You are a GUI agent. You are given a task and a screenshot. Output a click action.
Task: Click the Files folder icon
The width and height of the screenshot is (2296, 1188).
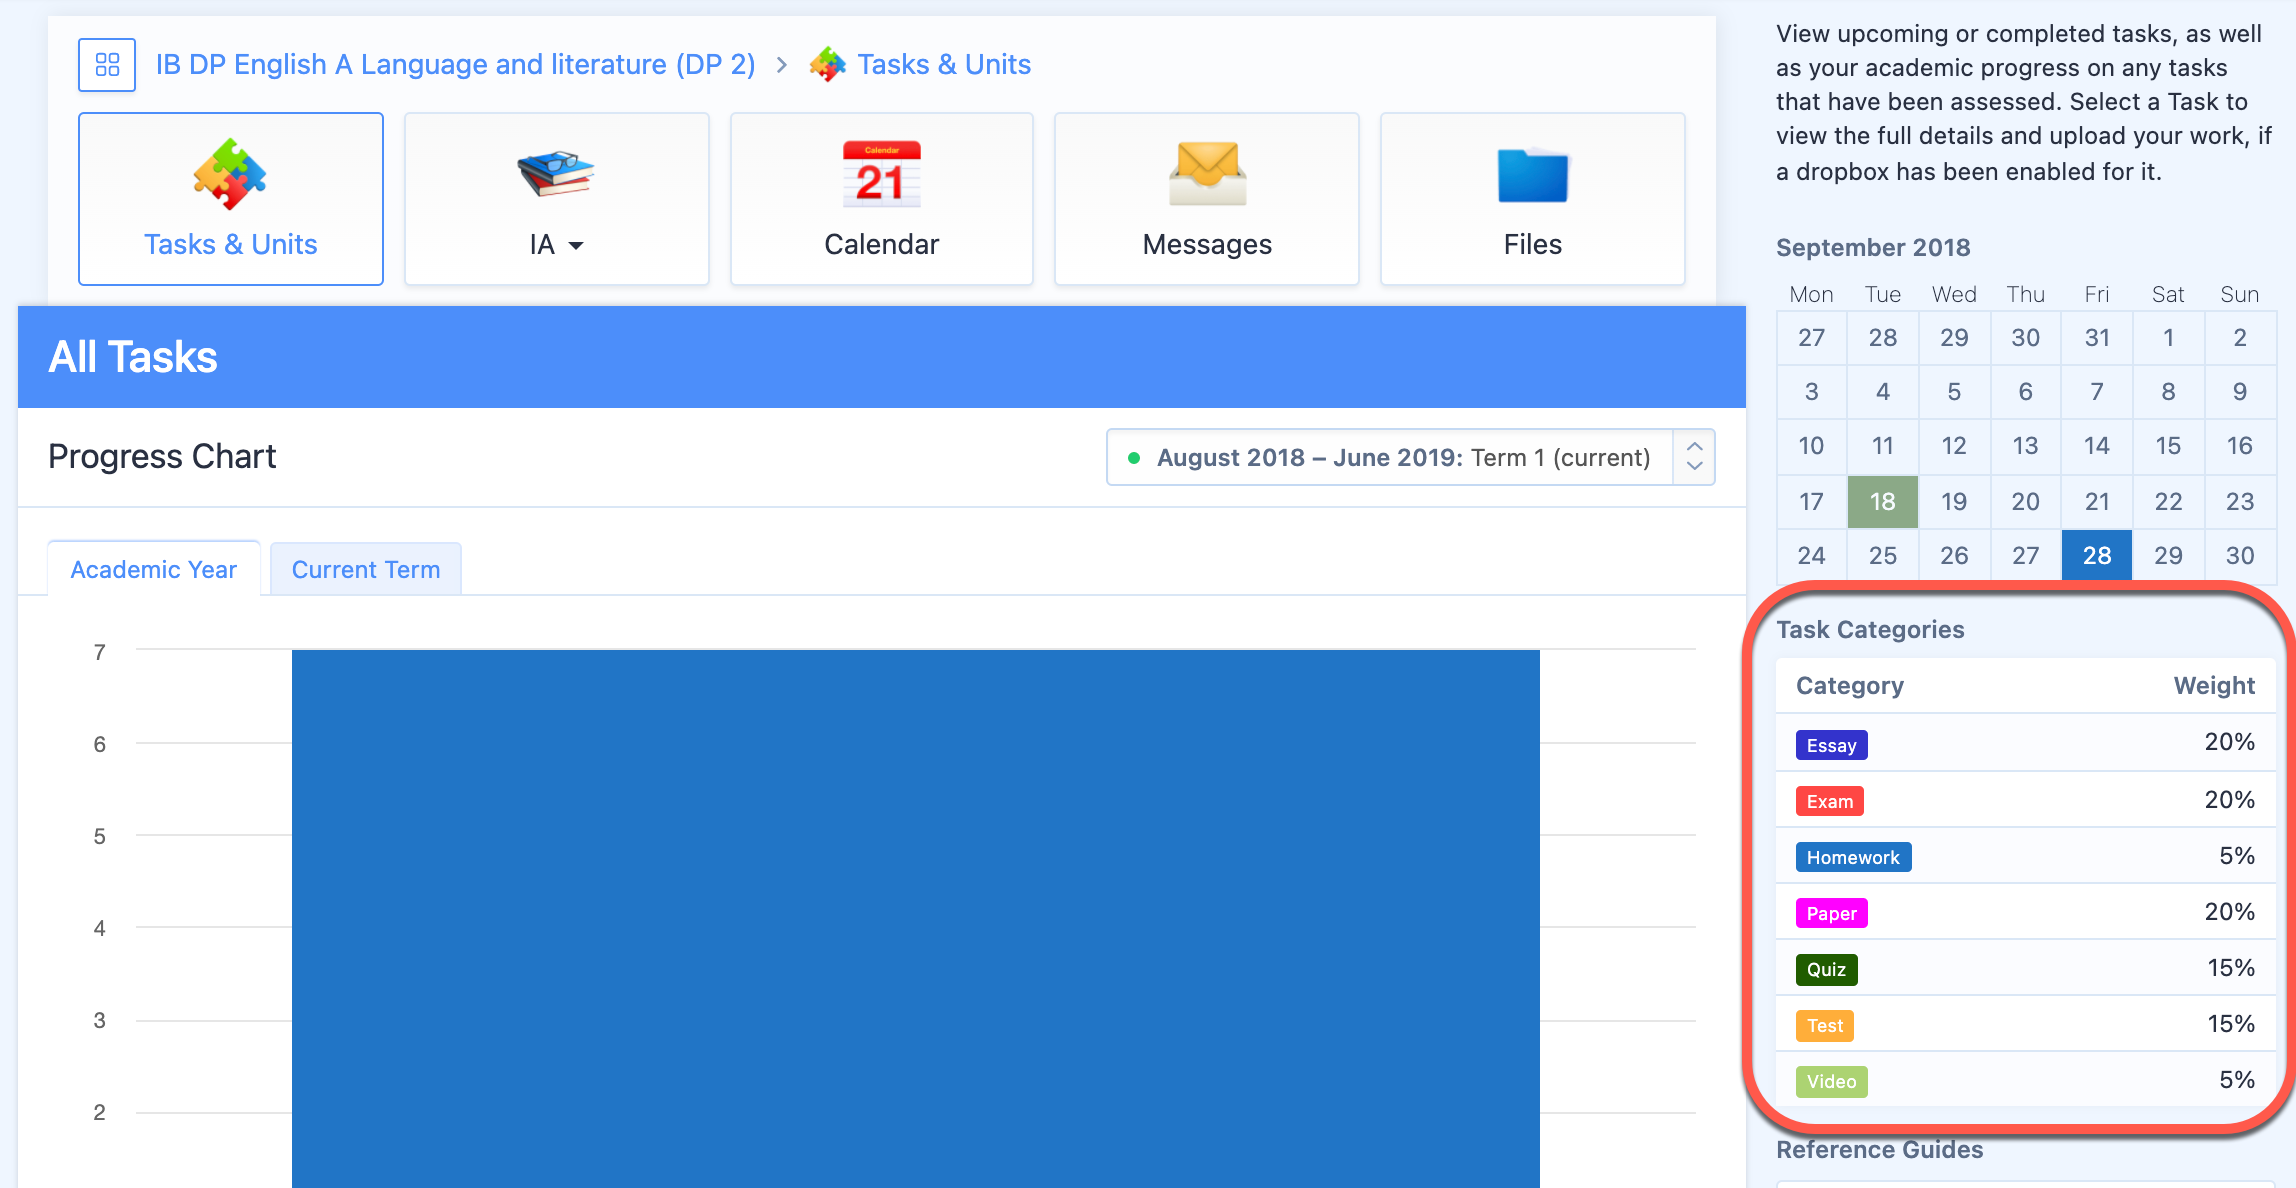click(1533, 175)
